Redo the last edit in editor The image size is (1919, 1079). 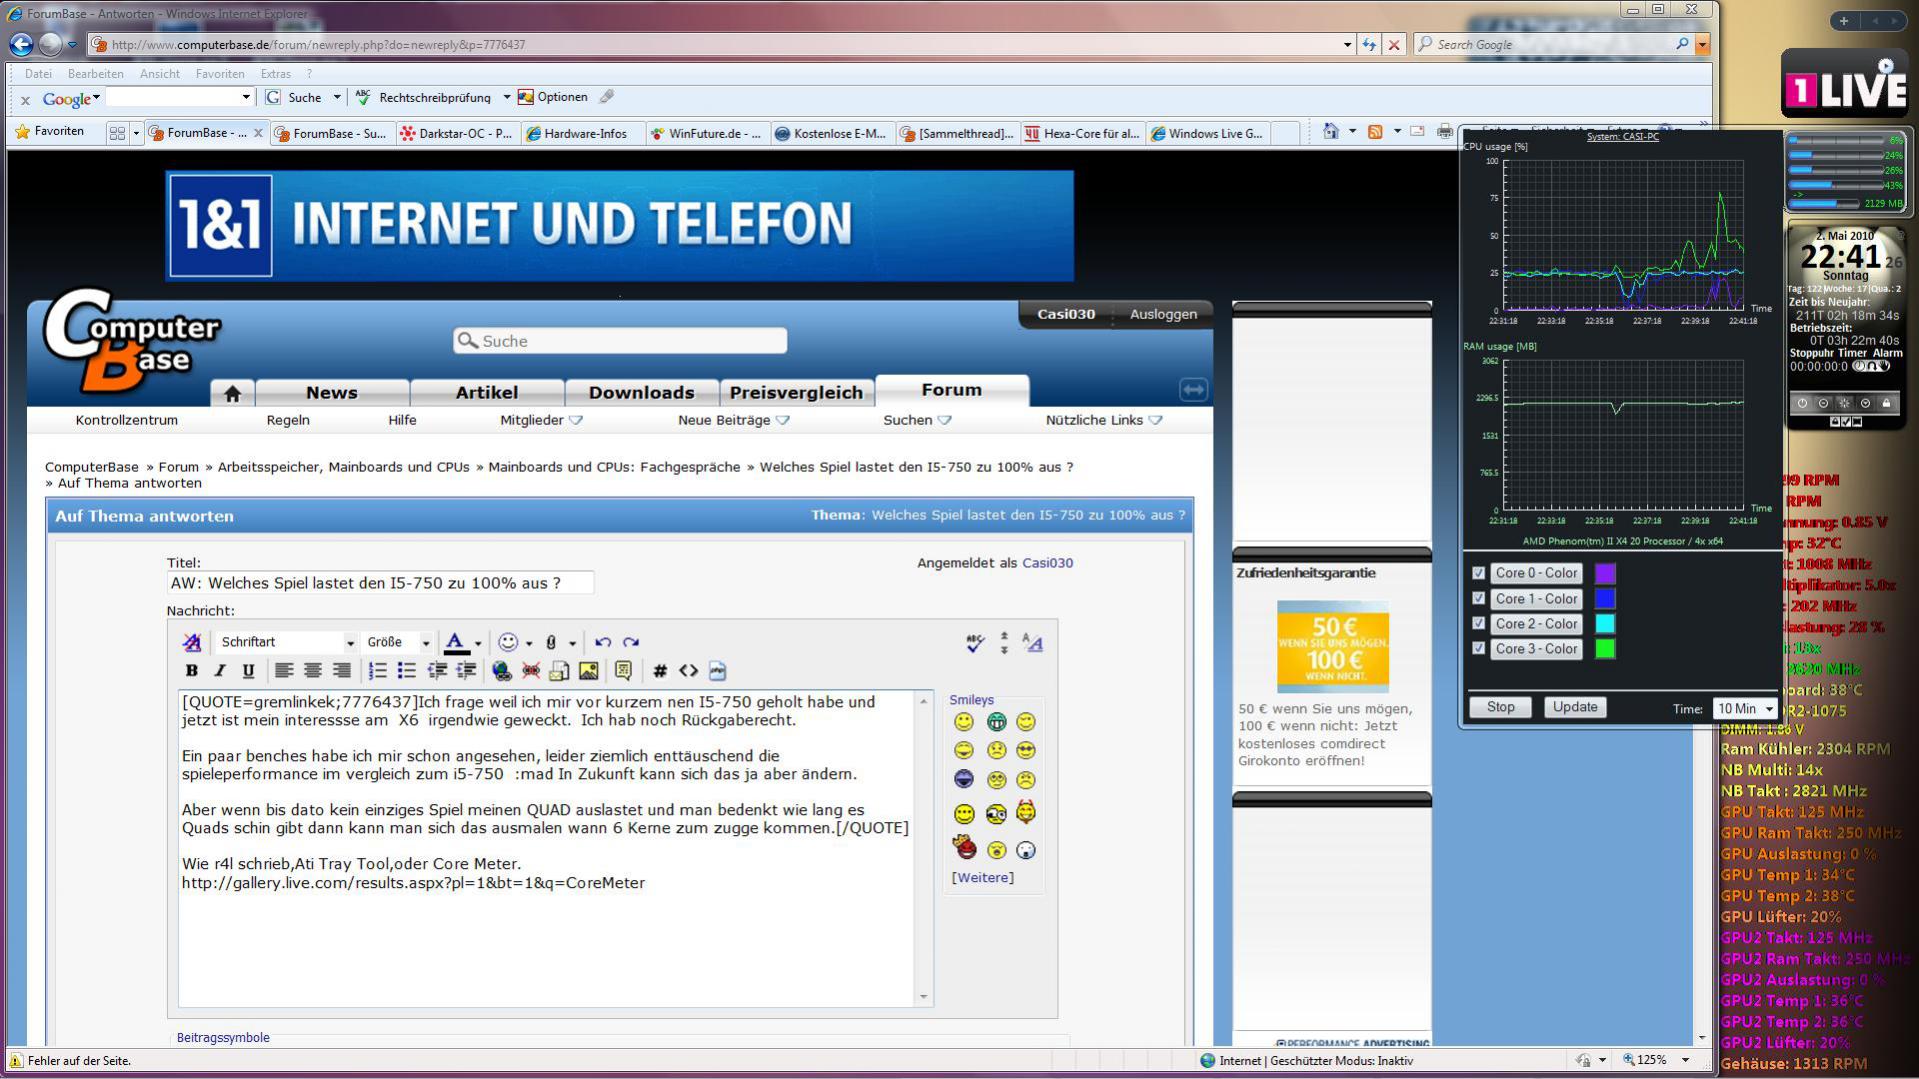(x=631, y=642)
